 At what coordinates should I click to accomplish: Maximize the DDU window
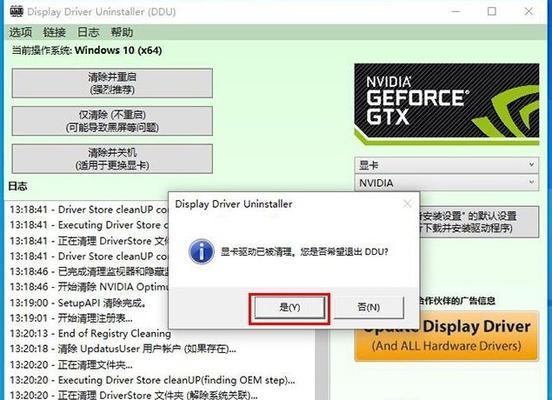(x=492, y=11)
